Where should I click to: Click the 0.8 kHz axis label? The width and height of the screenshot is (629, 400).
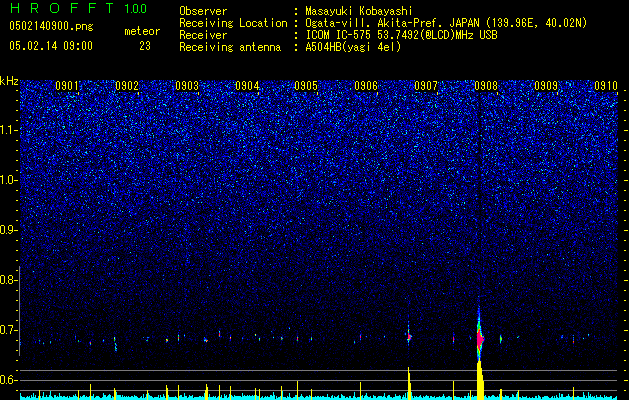(8, 280)
